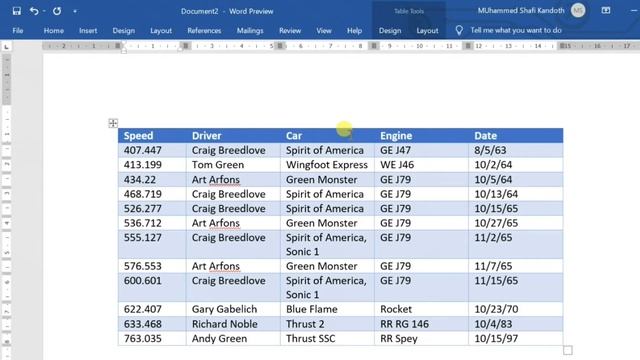The width and height of the screenshot is (640, 360).
Task: Open account name MUhammed Shafi Kandoth
Action: [521, 11]
